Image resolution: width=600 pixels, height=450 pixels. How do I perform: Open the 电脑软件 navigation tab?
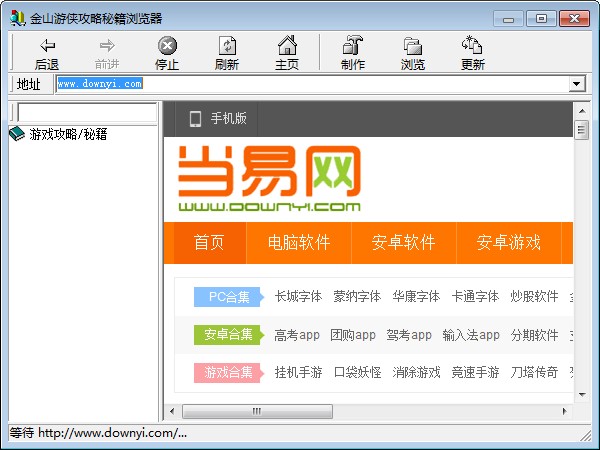[299, 243]
